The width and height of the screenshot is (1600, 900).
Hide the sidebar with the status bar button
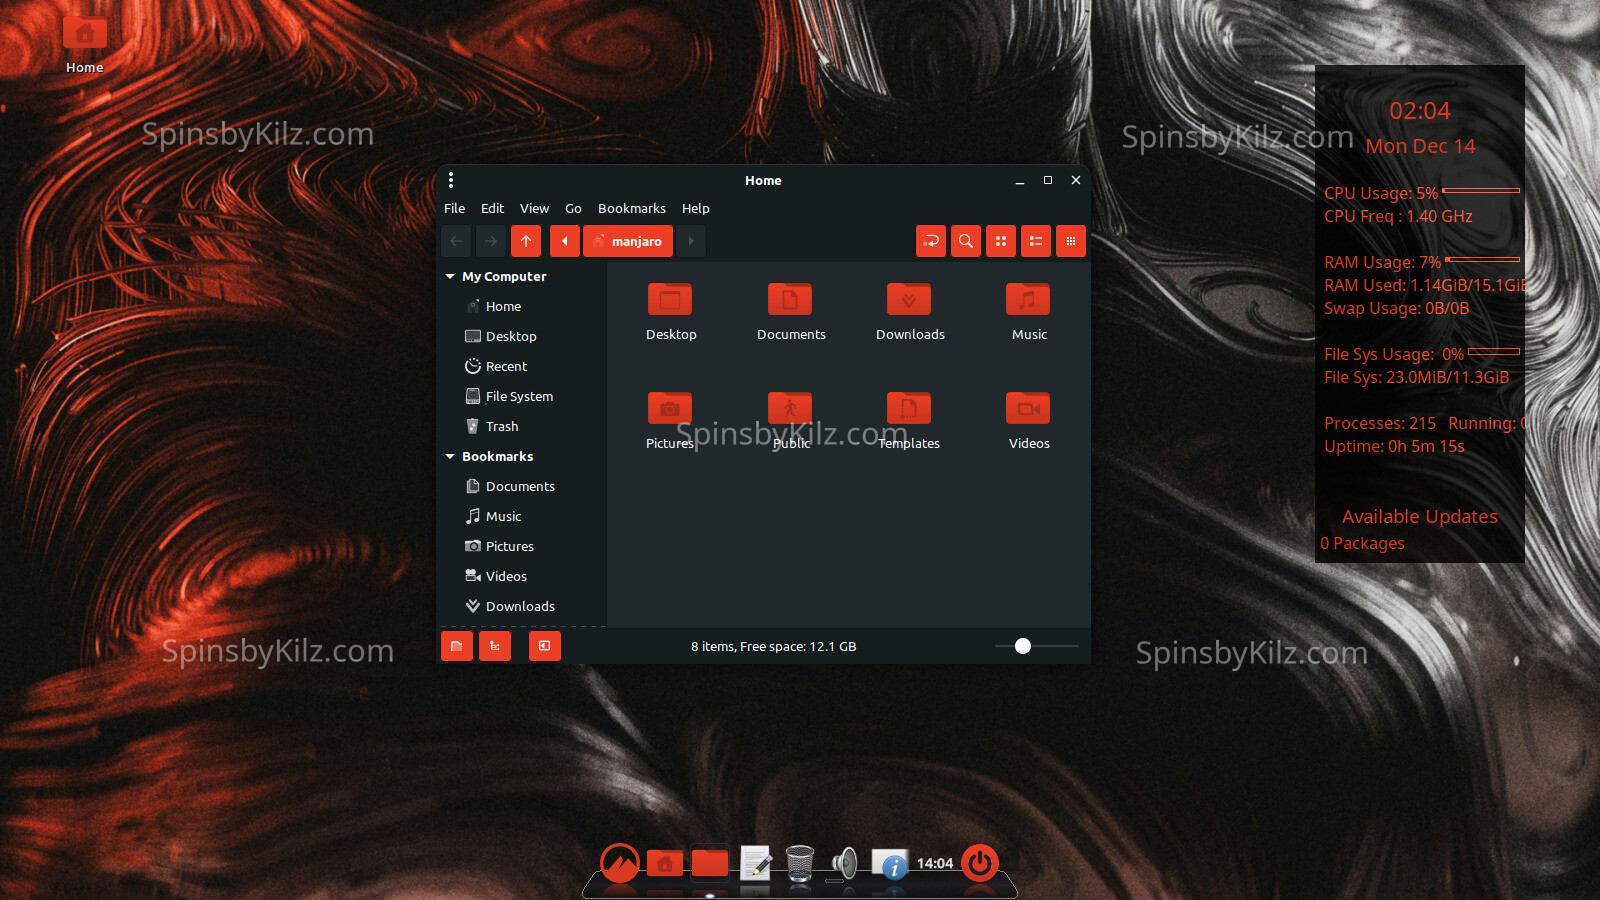click(544, 646)
